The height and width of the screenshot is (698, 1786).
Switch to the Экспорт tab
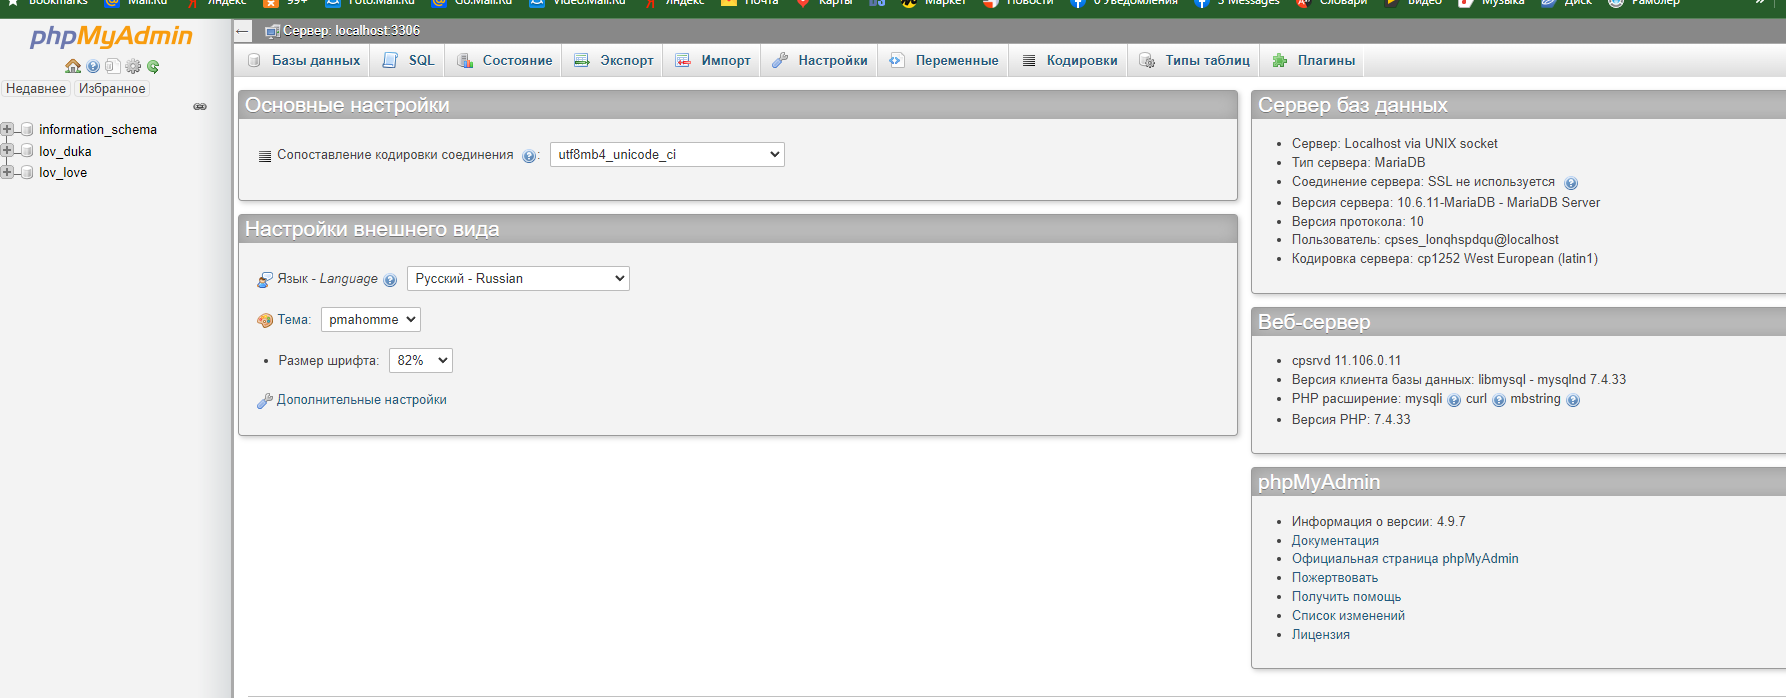point(614,61)
